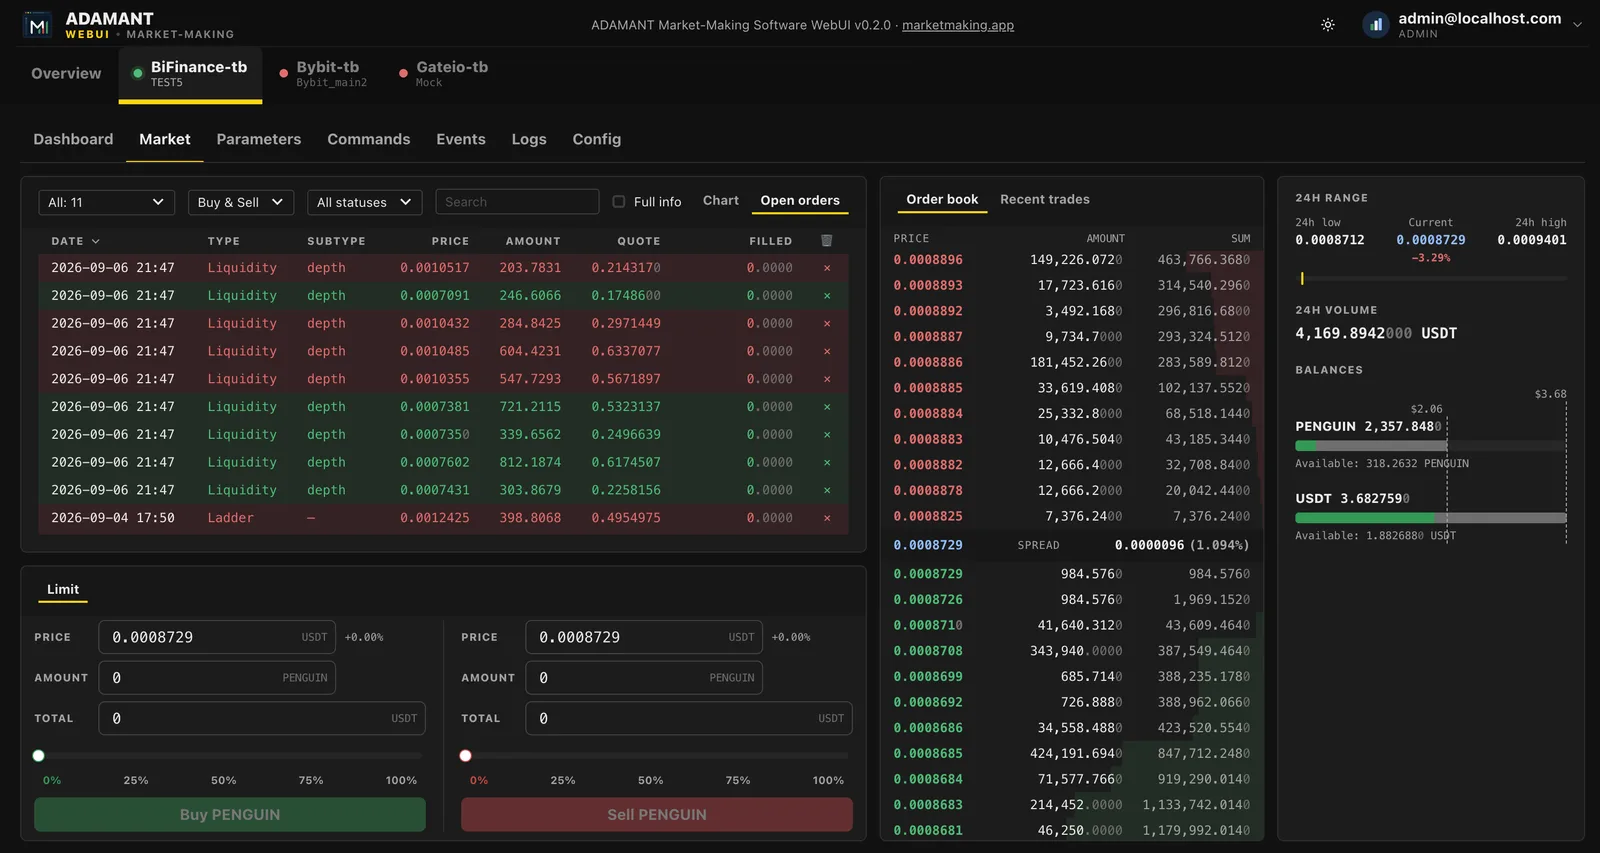Click the admin account avatar icon
This screenshot has width=1600, height=853.
pos(1376,25)
